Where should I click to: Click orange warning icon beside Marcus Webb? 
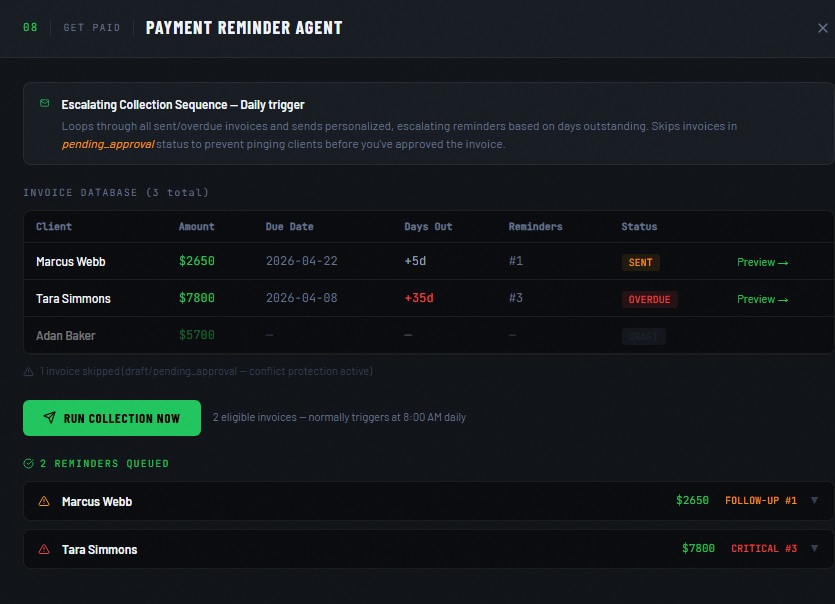point(44,501)
